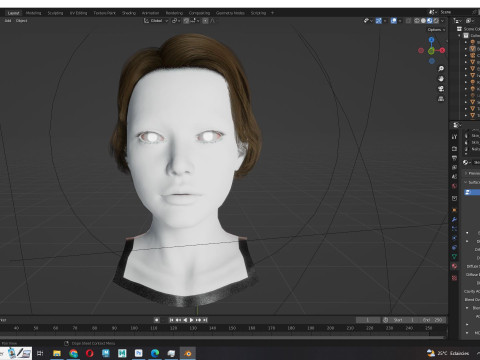The height and width of the screenshot is (360, 480).
Task: Open the green Object Data properties tab
Action: click(454, 257)
